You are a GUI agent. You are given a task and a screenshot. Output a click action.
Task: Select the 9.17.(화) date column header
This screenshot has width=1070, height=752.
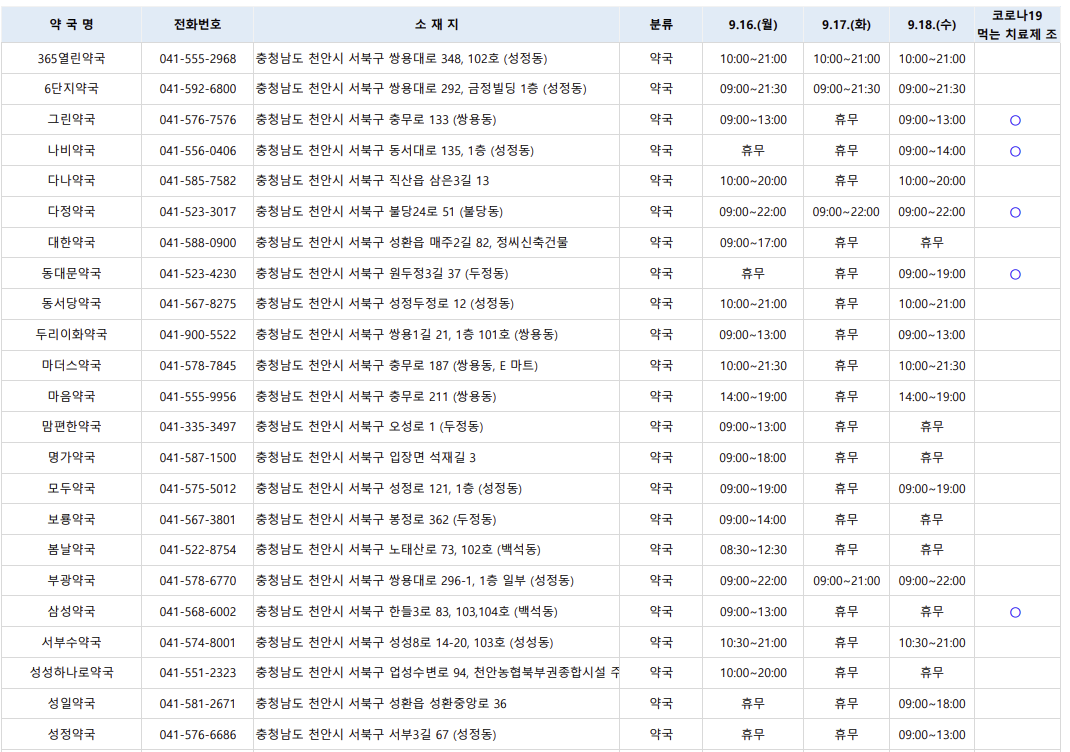(846, 22)
